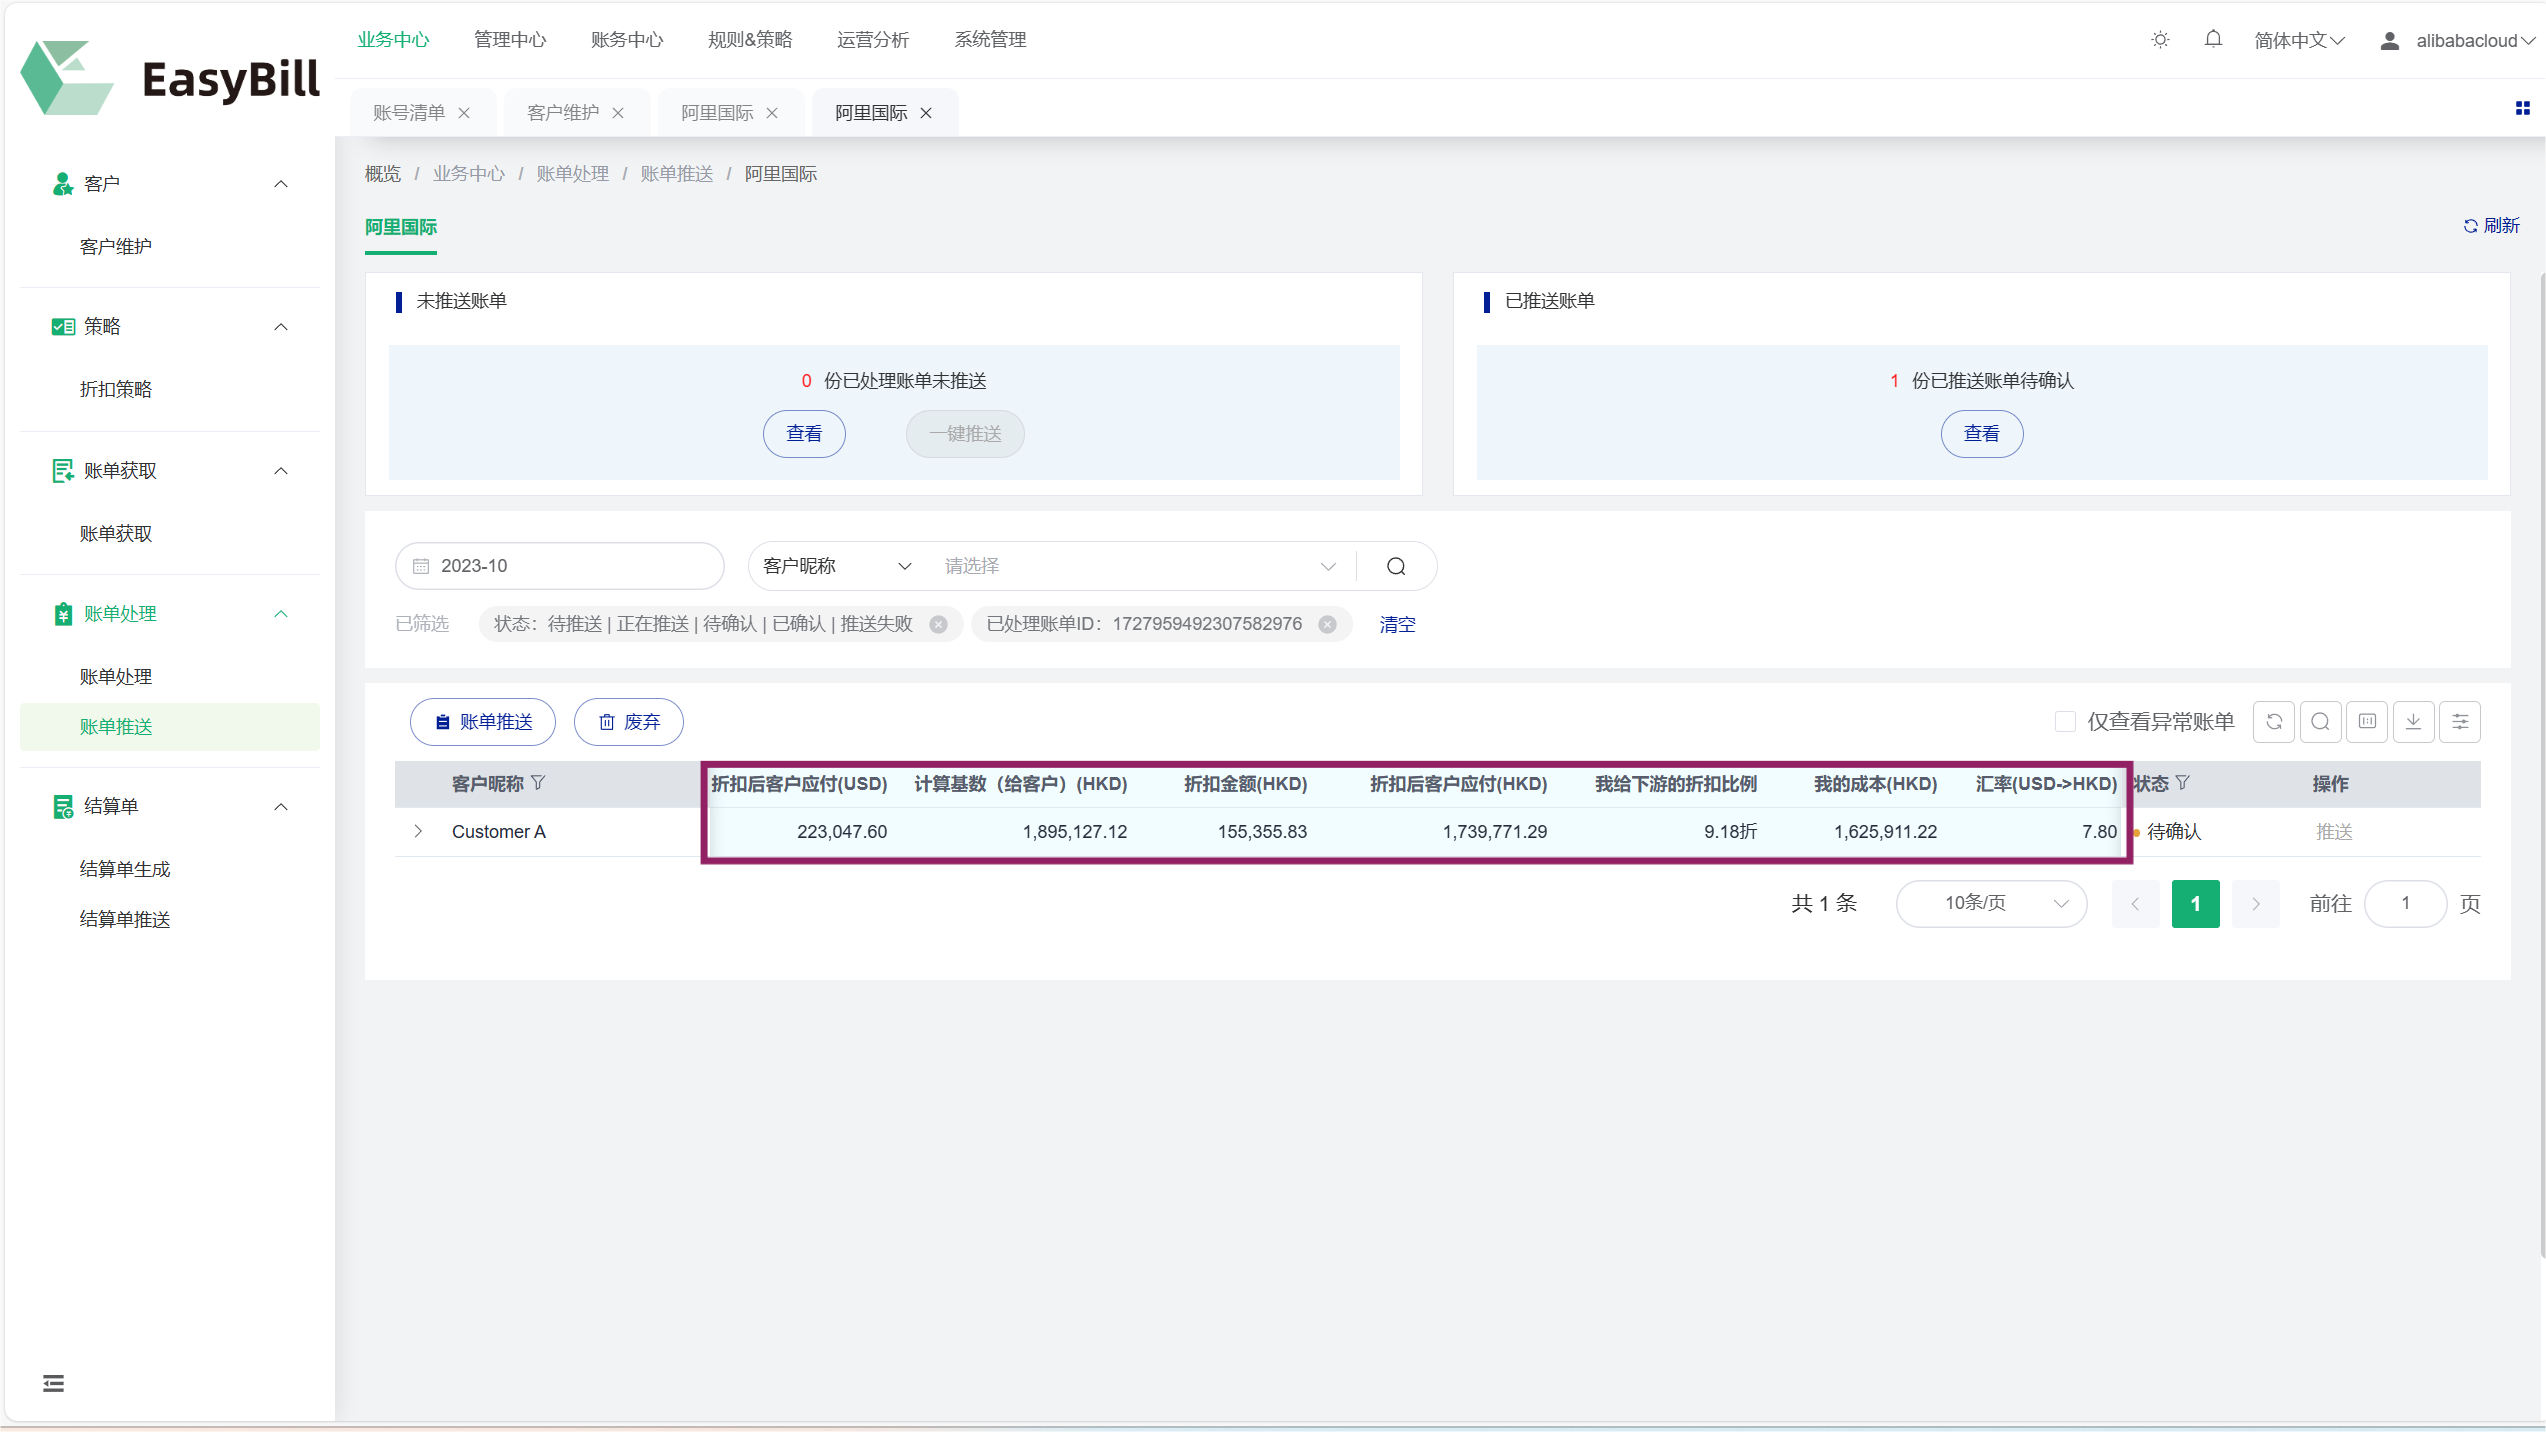Click the table download icon
This screenshot has width=2546, height=1432.
pyautogui.click(x=2413, y=722)
